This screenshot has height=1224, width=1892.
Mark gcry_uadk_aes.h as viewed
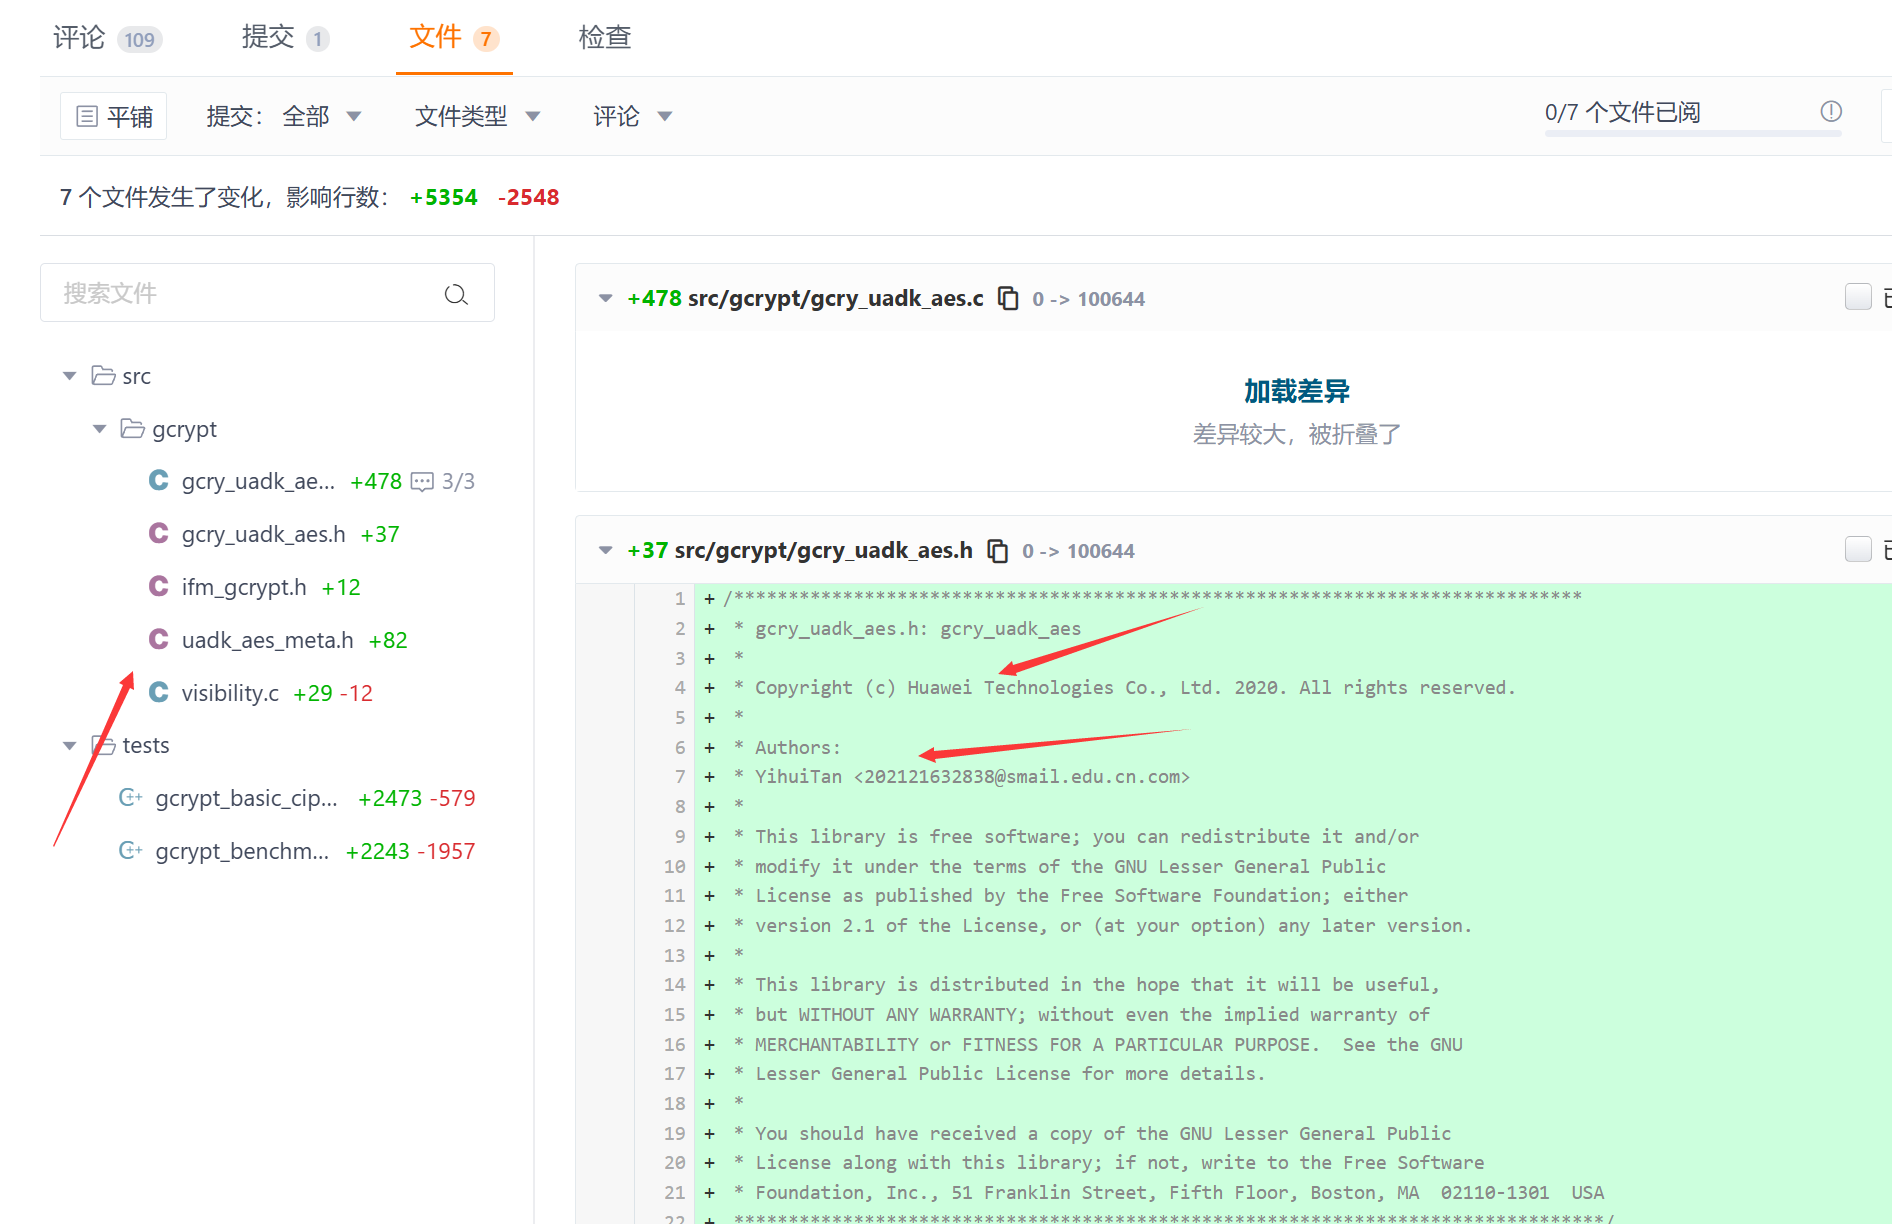click(1858, 549)
